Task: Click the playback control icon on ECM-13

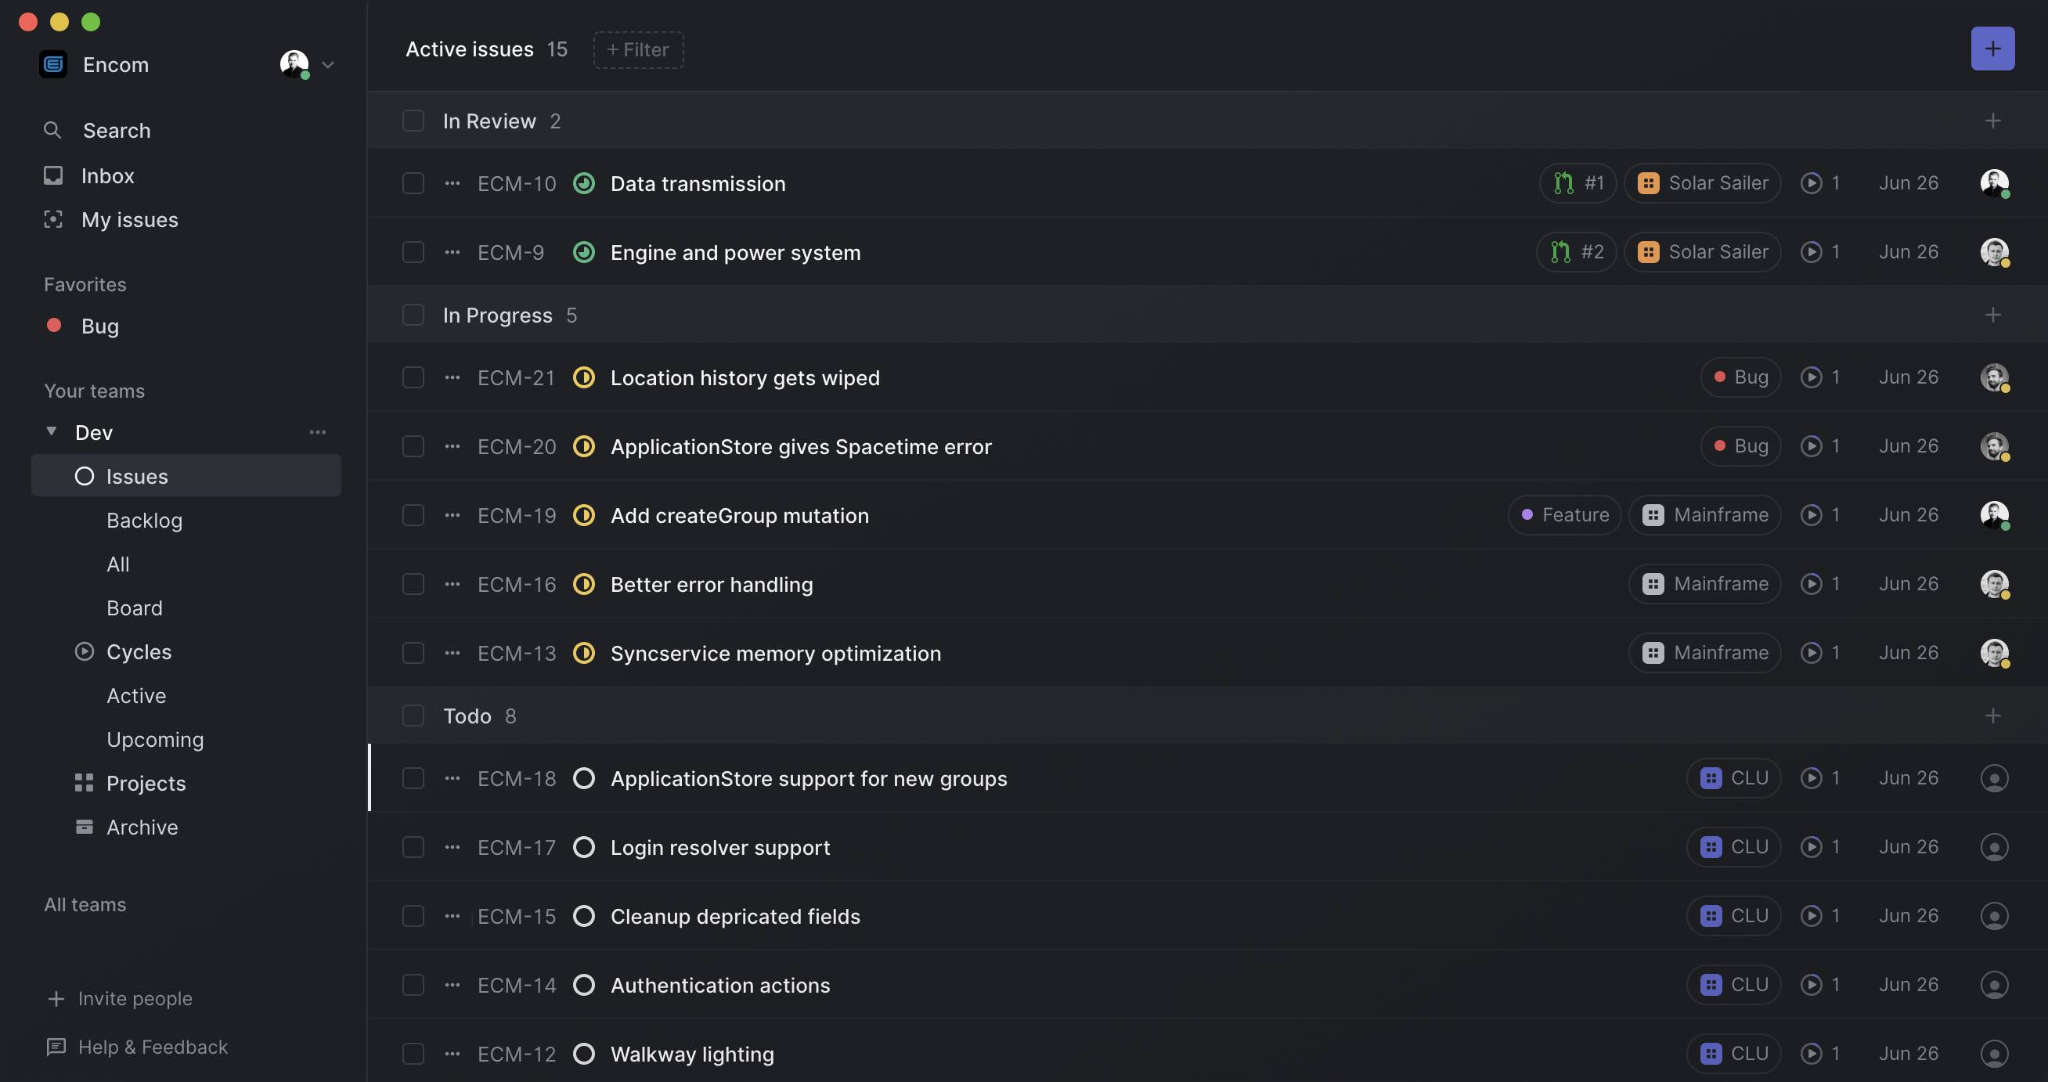Action: pos(1810,651)
